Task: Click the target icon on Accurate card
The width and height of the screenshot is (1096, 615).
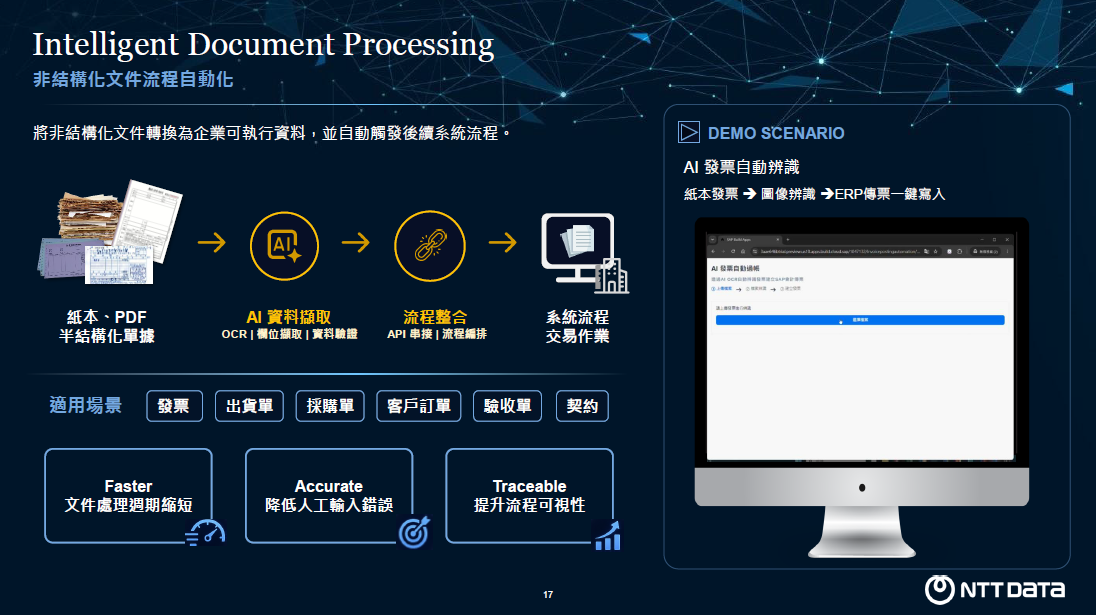Action: tap(414, 533)
